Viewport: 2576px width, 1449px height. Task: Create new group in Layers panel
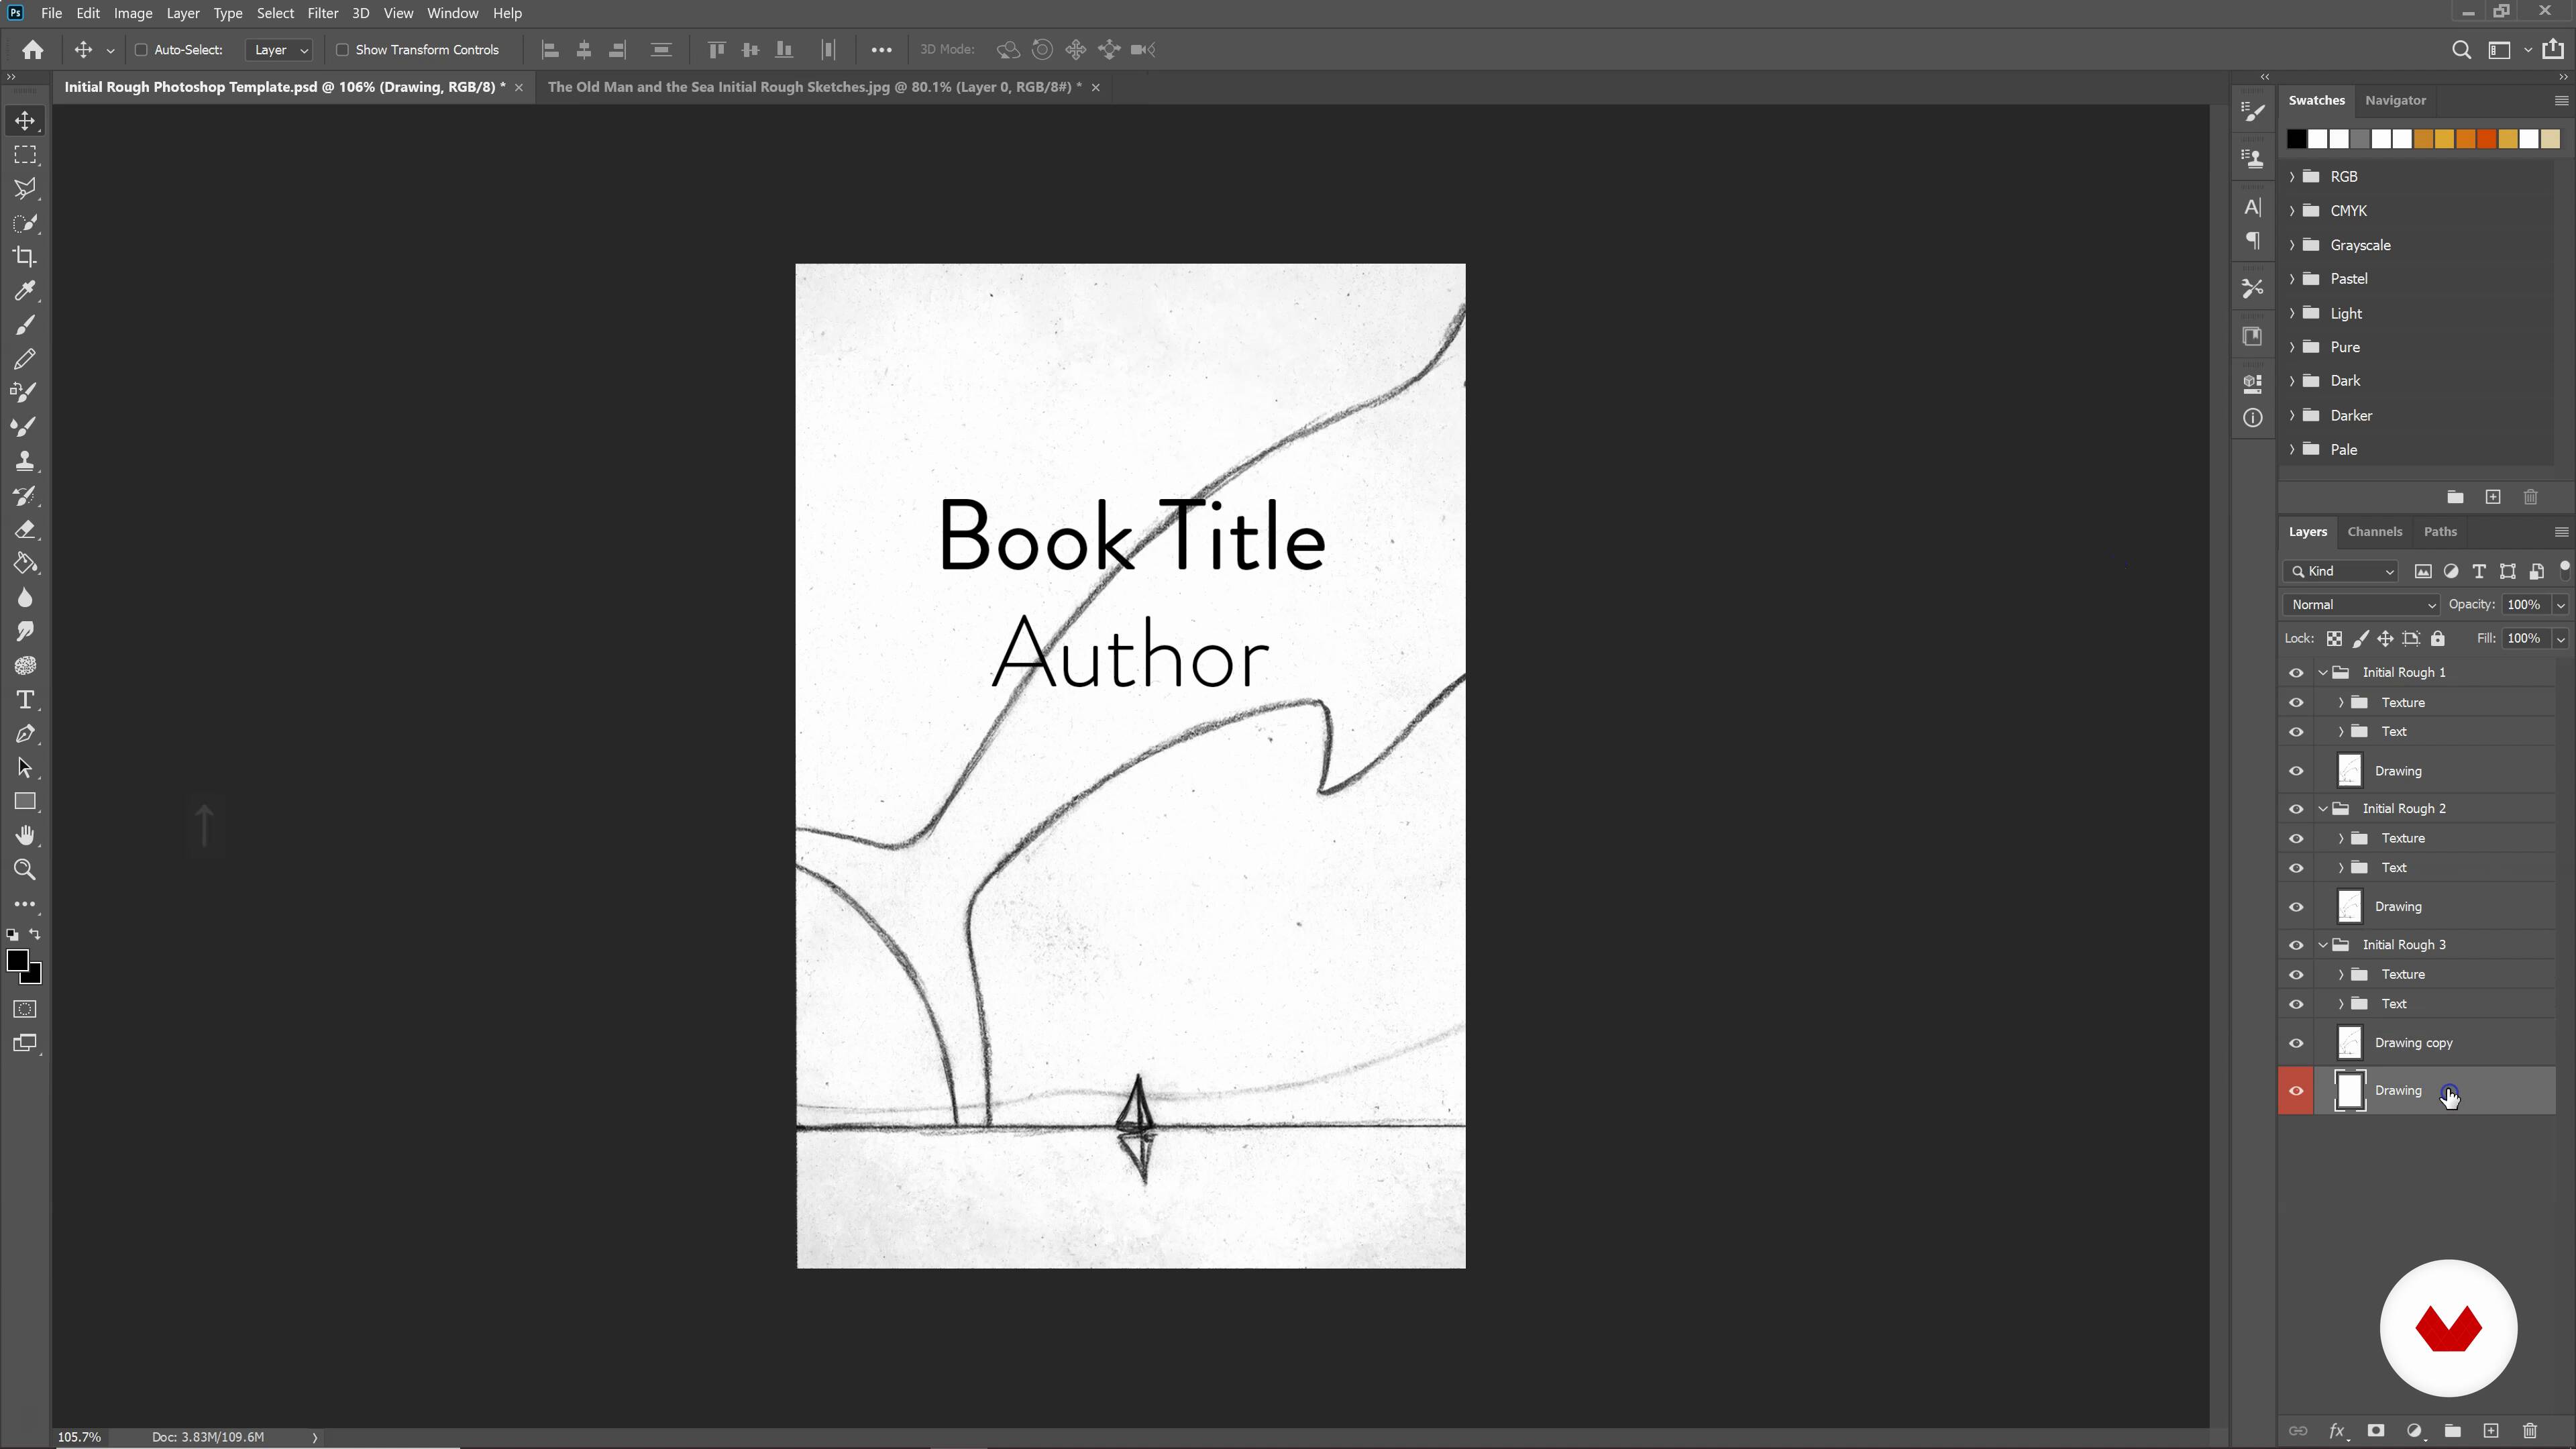[x=2452, y=1431]
